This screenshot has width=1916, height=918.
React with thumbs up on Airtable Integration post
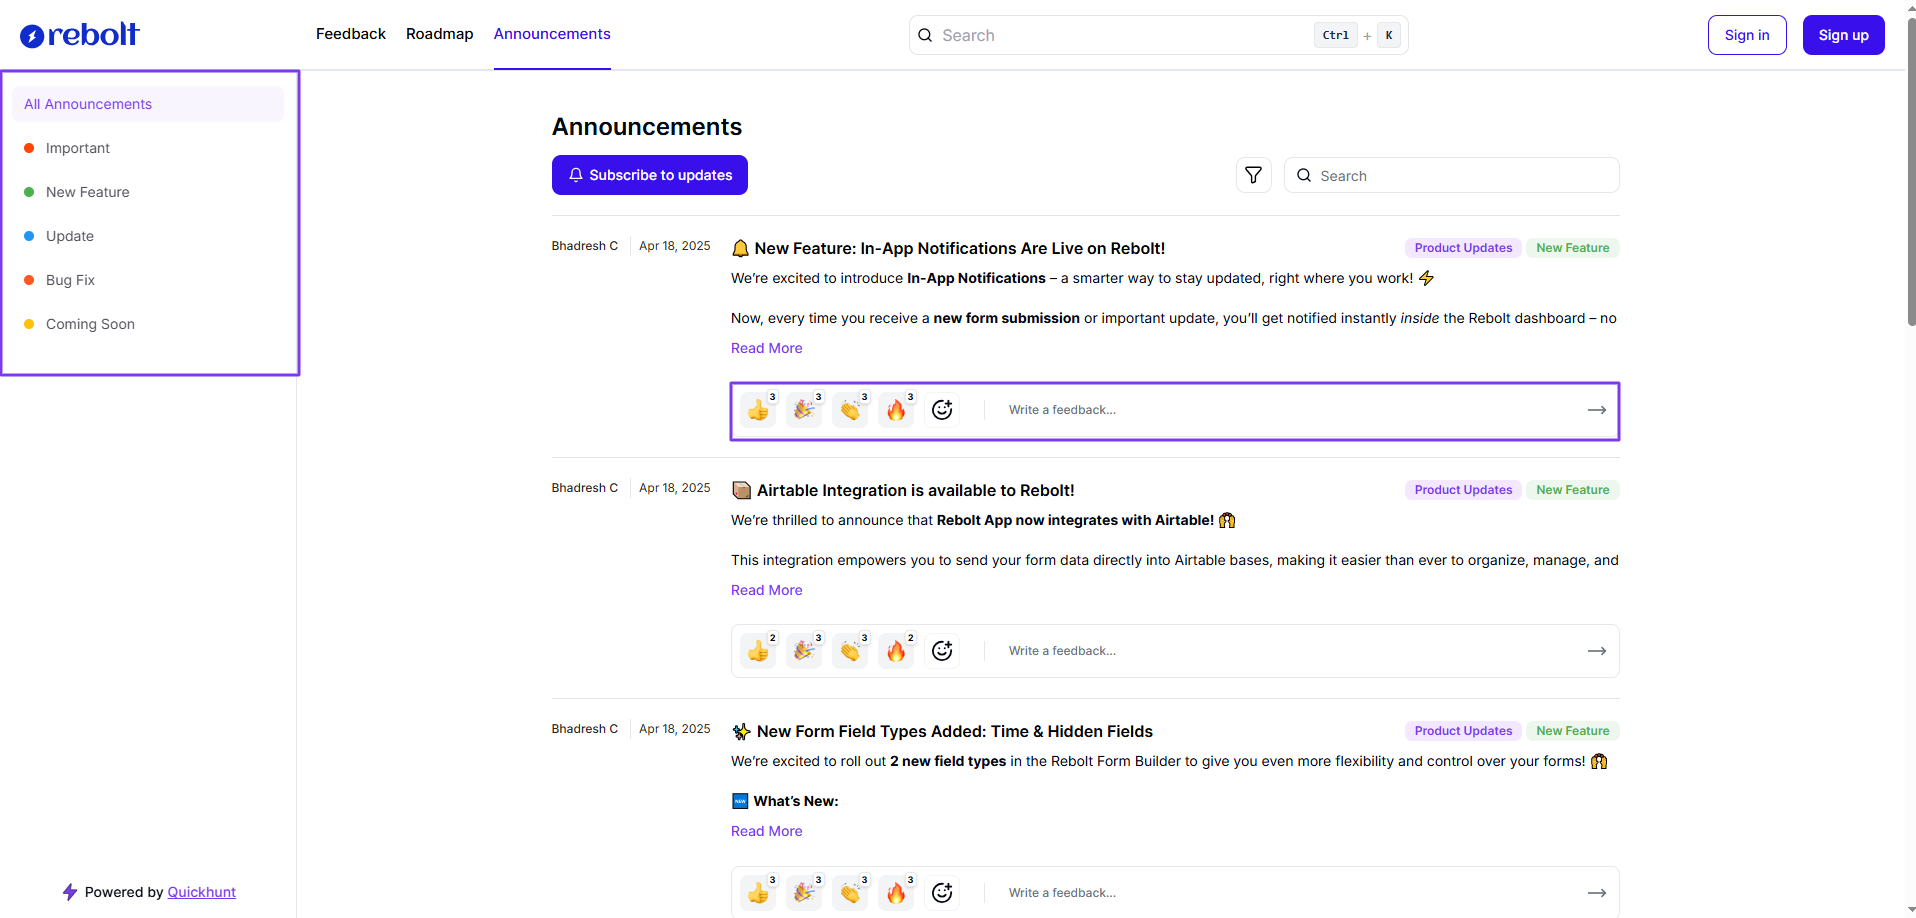tap(759, 650)
